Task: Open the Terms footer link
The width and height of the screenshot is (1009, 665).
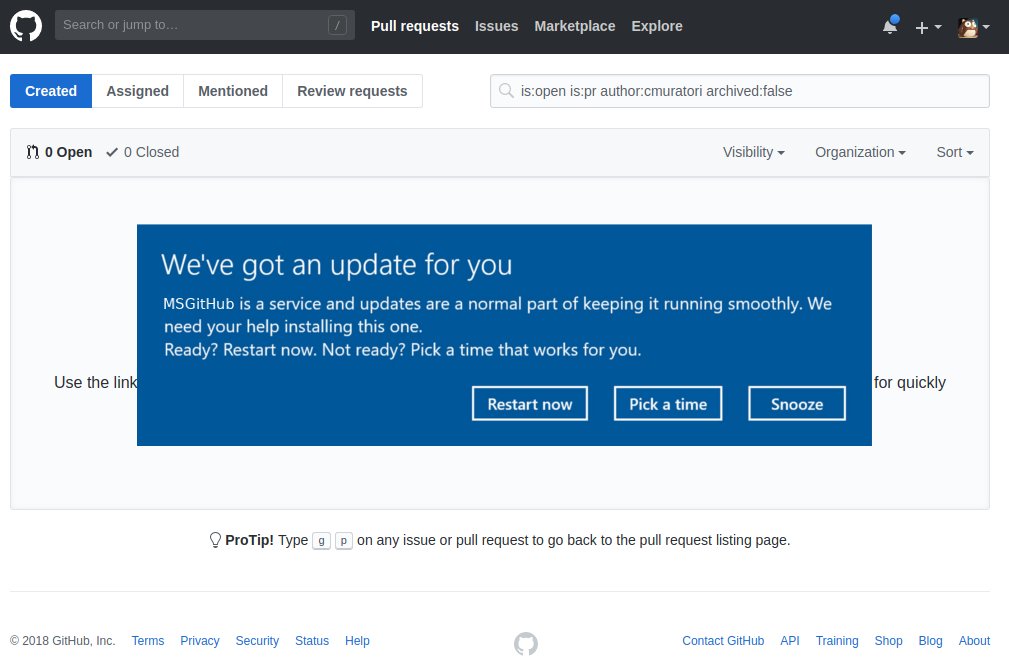Action: pyautogui.click(x=148, y=641)
